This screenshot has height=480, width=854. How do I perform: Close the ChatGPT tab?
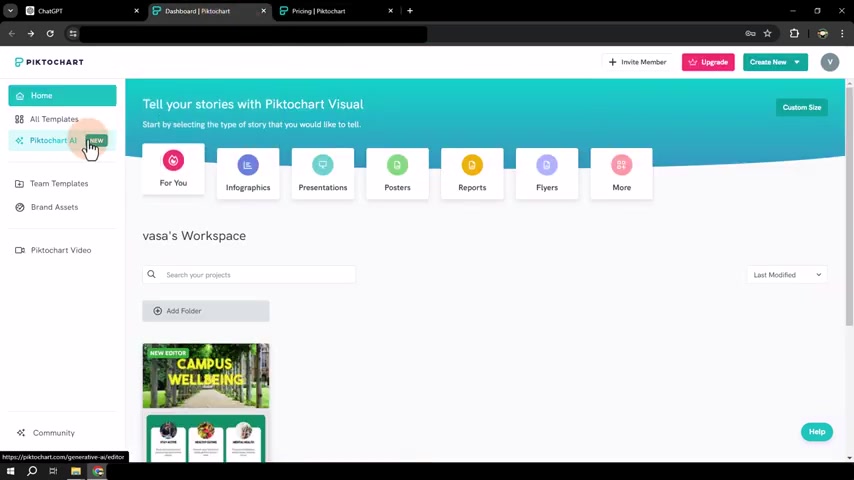tap(136, 11)
